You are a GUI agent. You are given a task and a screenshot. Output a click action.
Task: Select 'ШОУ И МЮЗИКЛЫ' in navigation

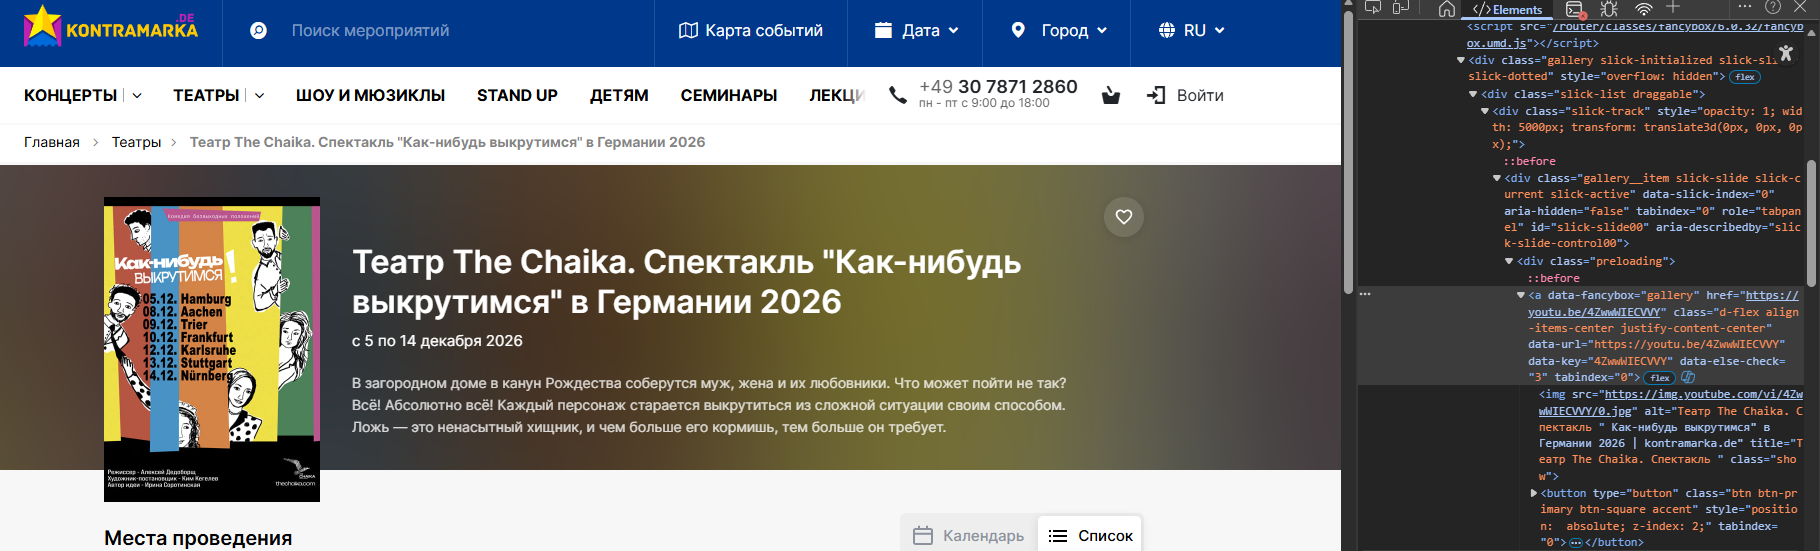point(370,96)
